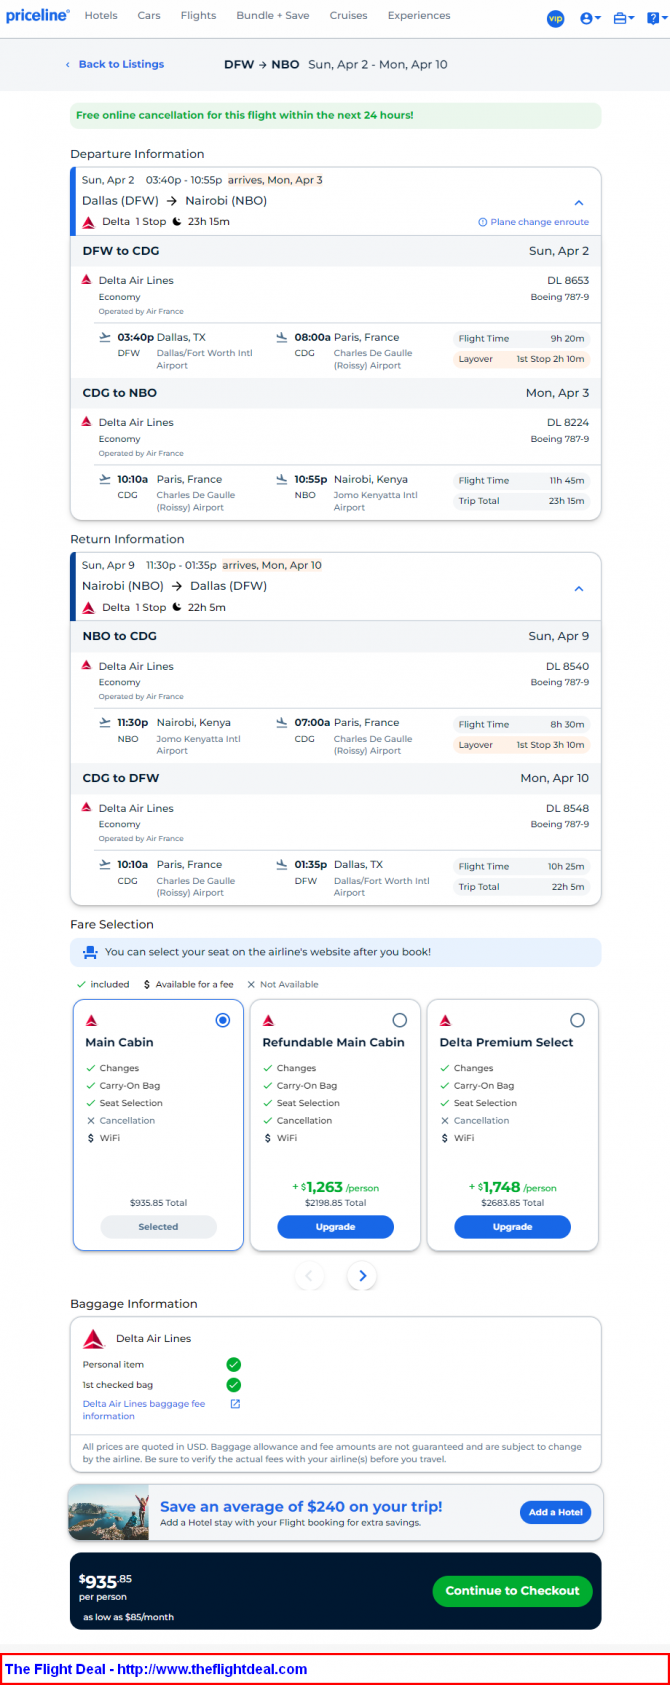Click takeoff icon next to 03:40p Dallas
Screen dimensions: 670x1685
[x=105, y=337]
